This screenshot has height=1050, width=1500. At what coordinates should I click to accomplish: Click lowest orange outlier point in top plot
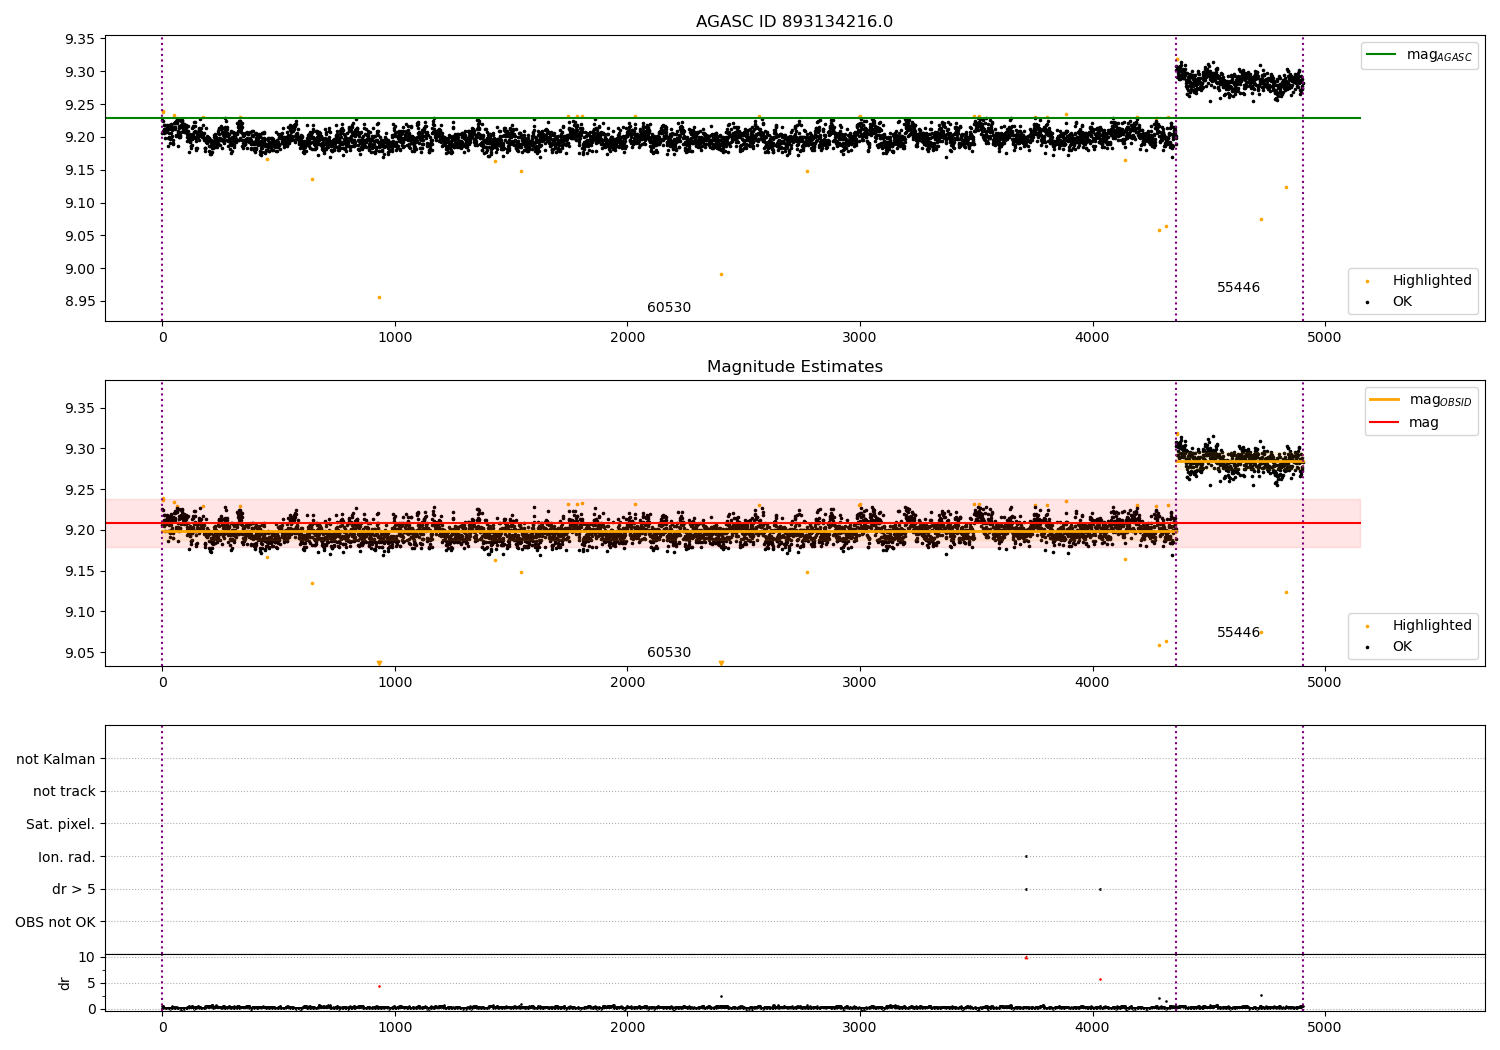[x=379, y=297]
